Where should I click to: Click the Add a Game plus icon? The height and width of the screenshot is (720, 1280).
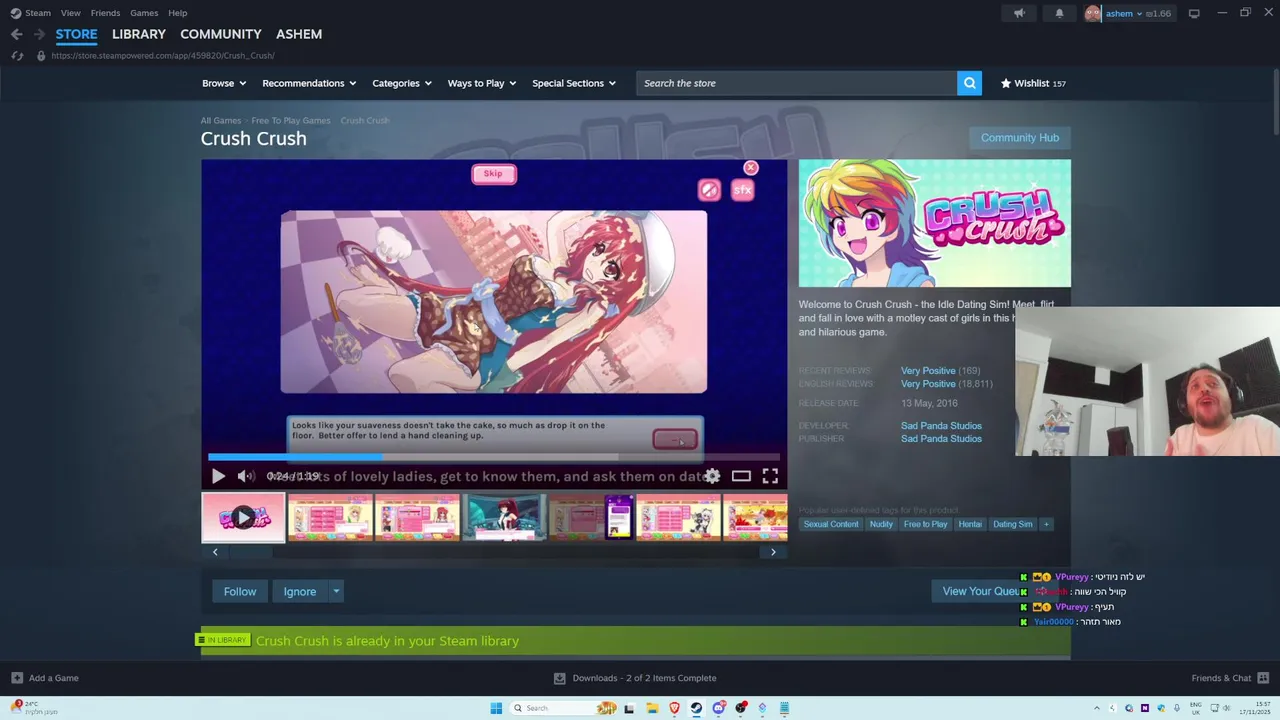pos(17,678)
